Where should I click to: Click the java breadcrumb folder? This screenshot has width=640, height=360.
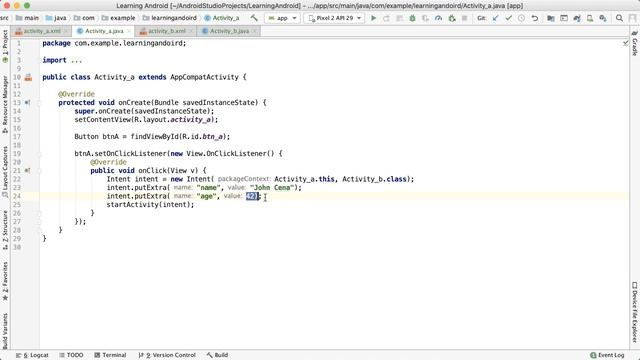point(56,18)
